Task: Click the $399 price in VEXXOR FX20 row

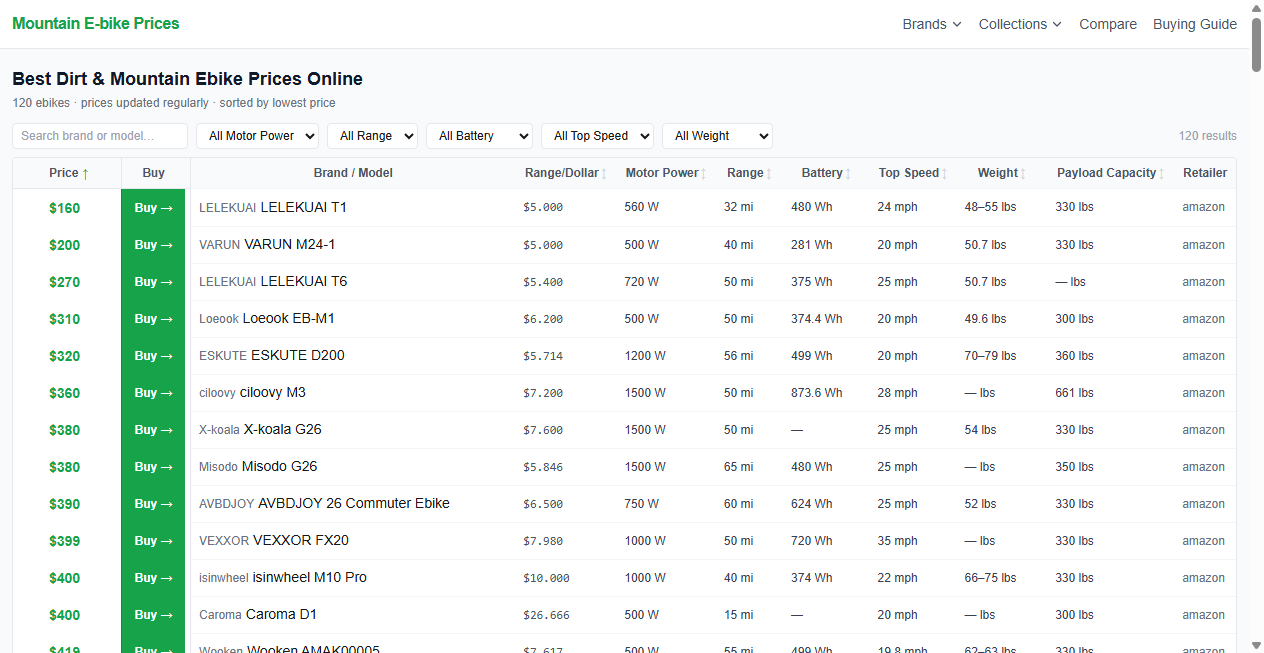Action: tap(64, 541)
